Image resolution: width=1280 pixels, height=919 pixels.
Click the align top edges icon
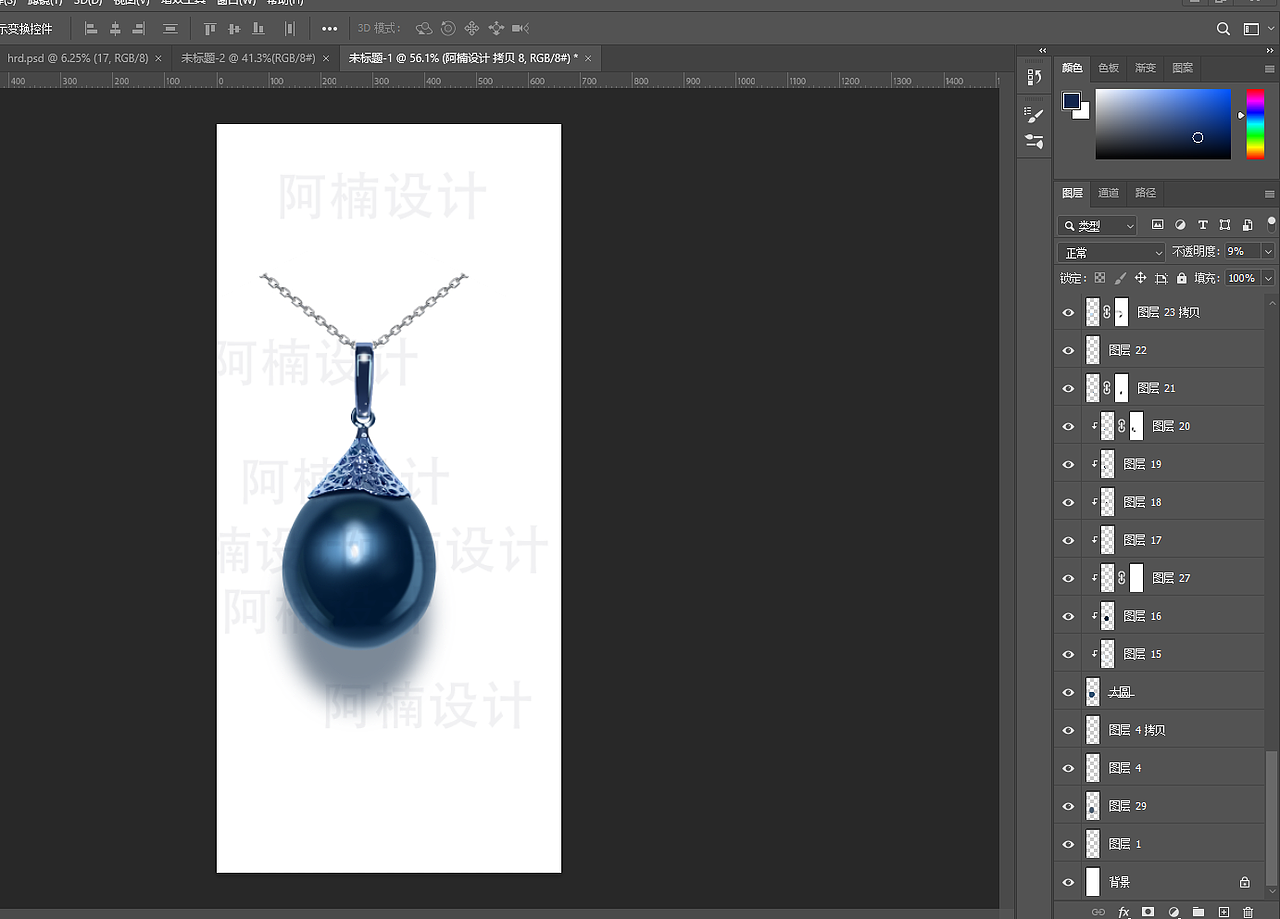210,29
